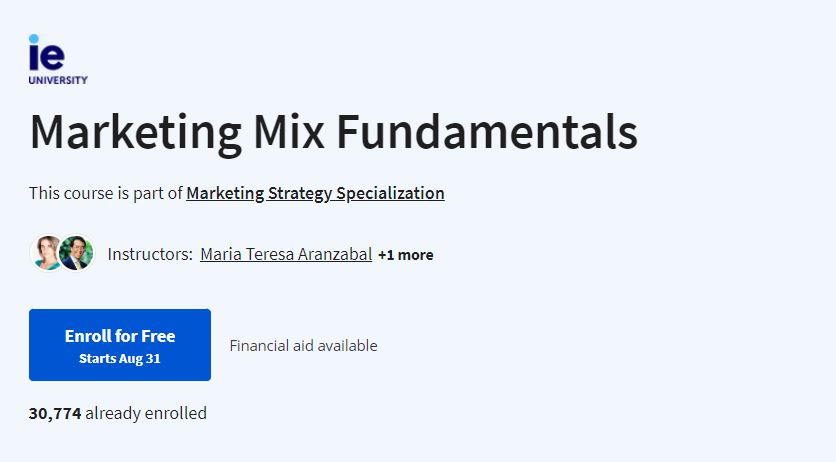
Task: Click the male instructor's avatar photo
Action: pos(76,253)
